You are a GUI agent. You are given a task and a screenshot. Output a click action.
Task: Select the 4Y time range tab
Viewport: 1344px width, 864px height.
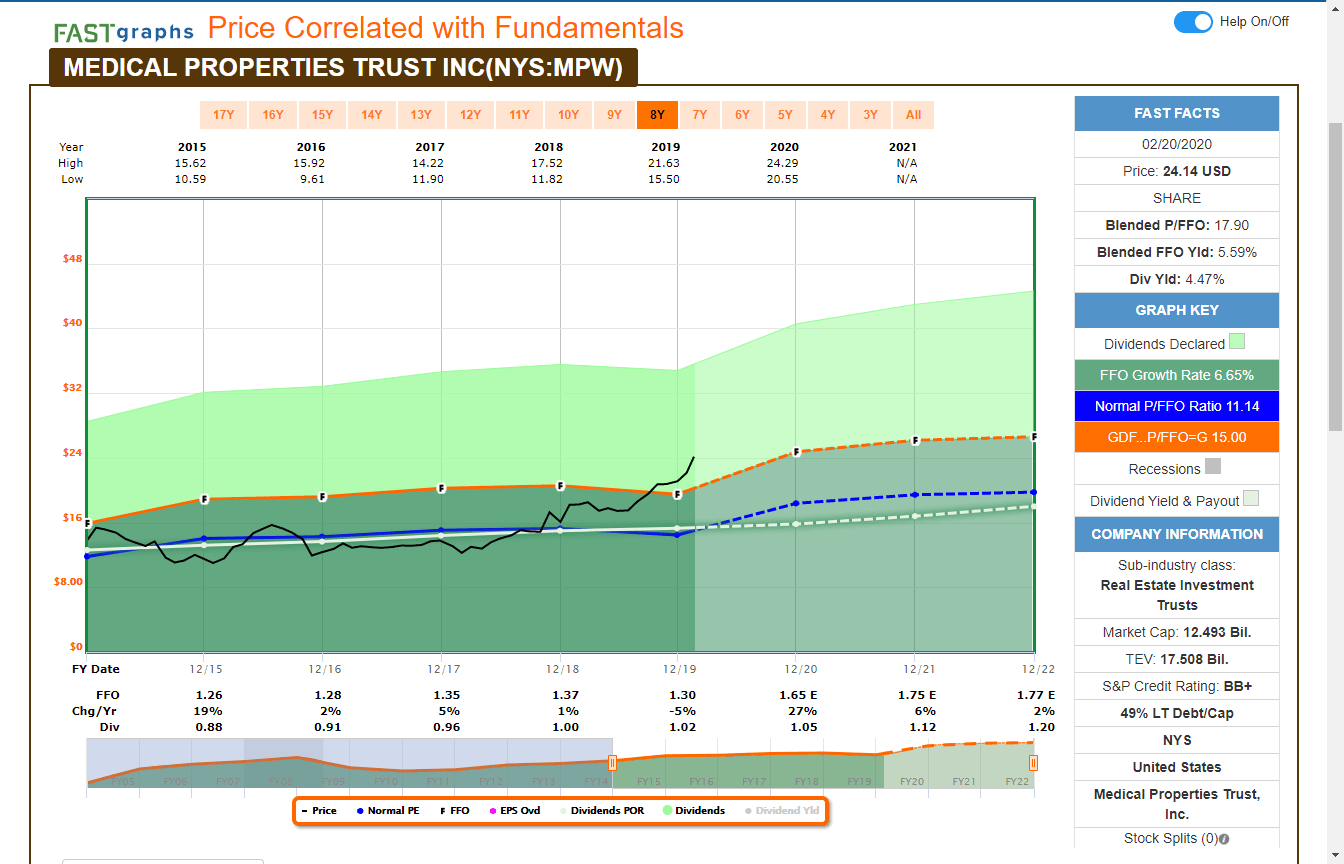click(x=828, y=115)
